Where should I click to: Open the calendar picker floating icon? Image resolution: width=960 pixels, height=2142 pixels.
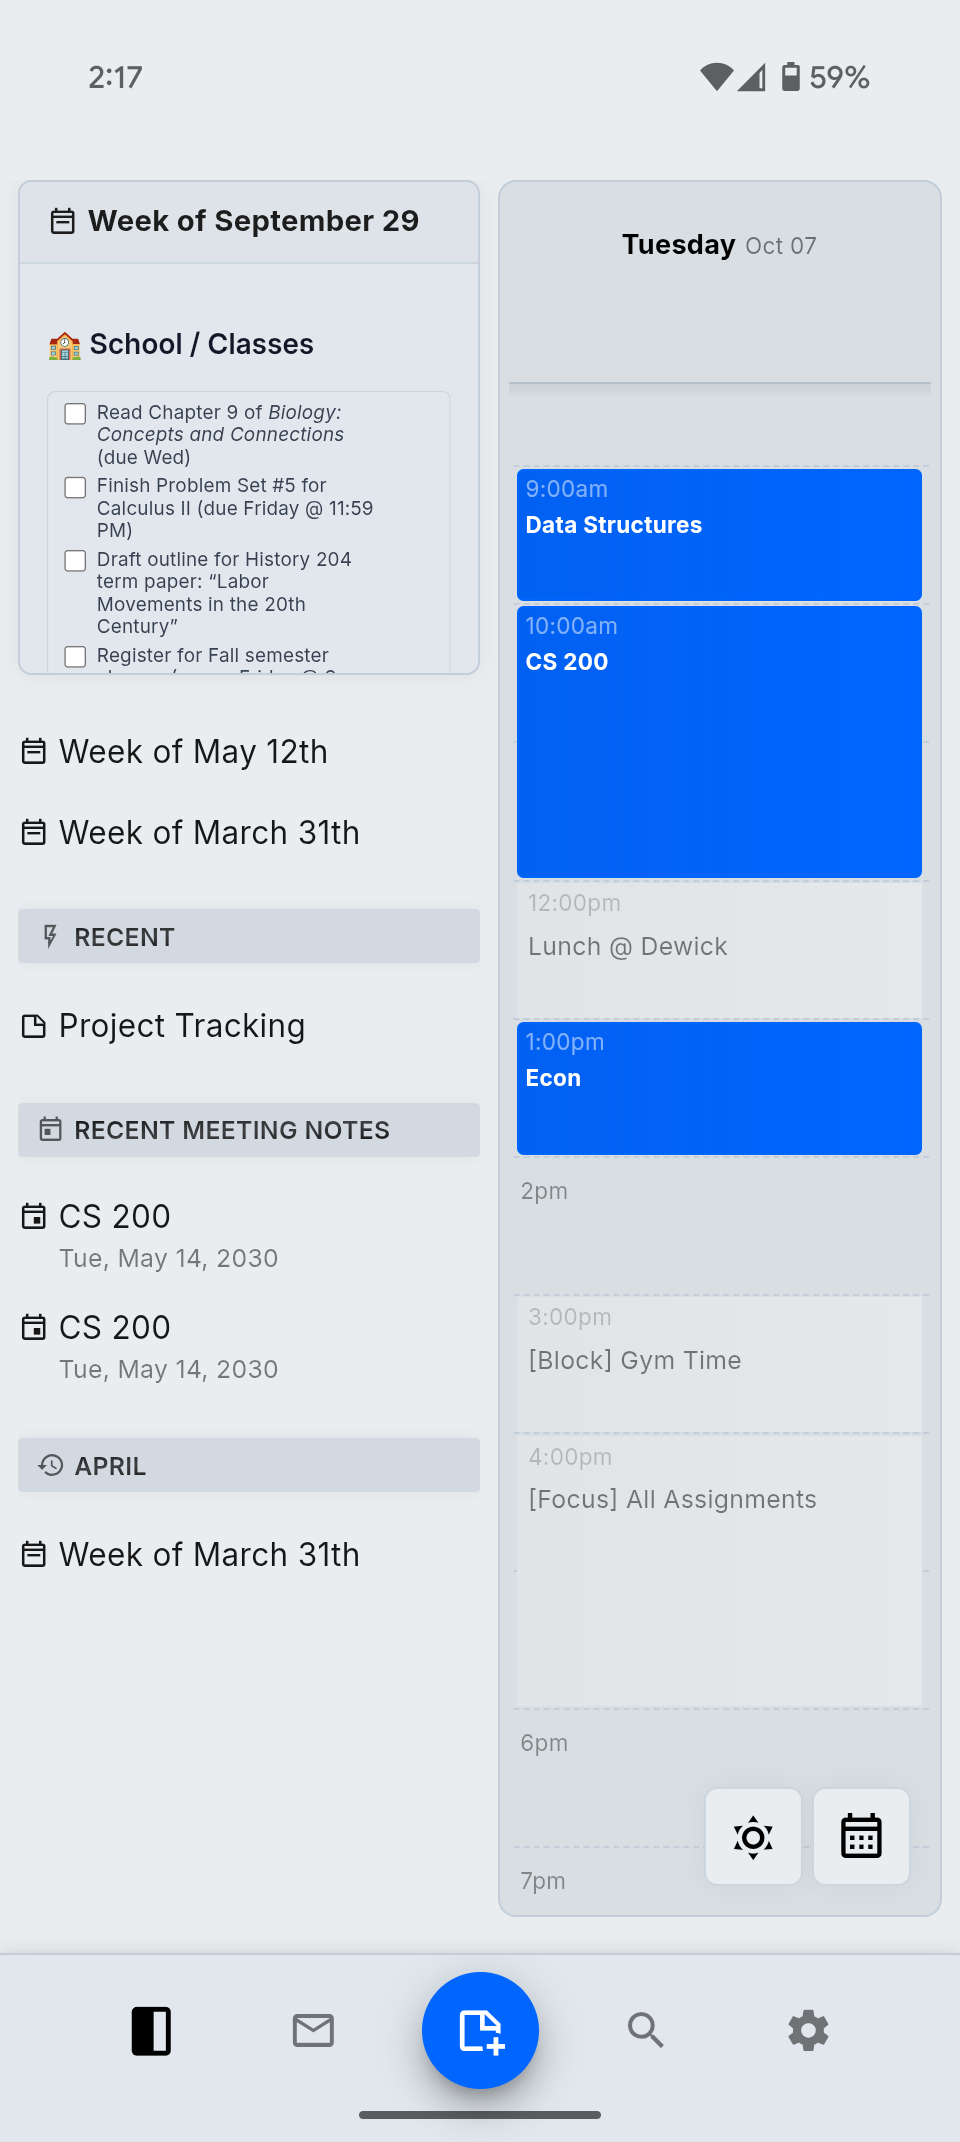(860, 1836)
